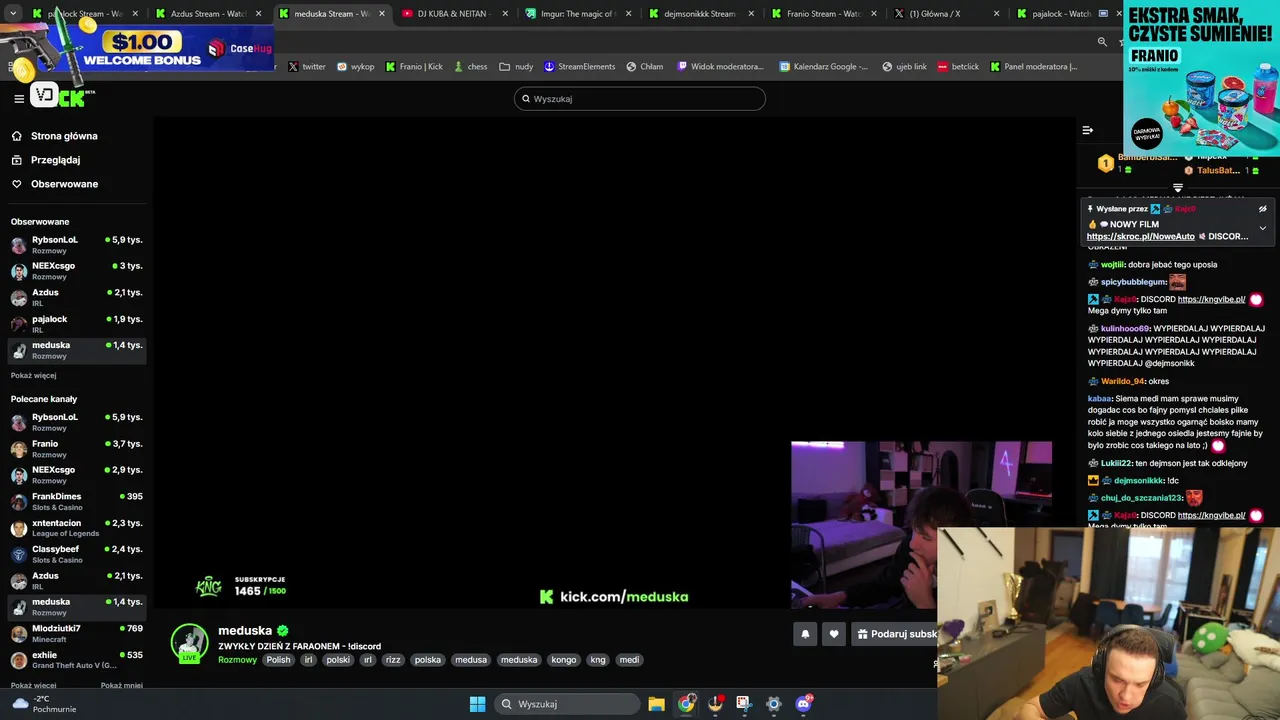Select the medi tag
This screenshot has width=1280, height=720.
click(629, 660)
